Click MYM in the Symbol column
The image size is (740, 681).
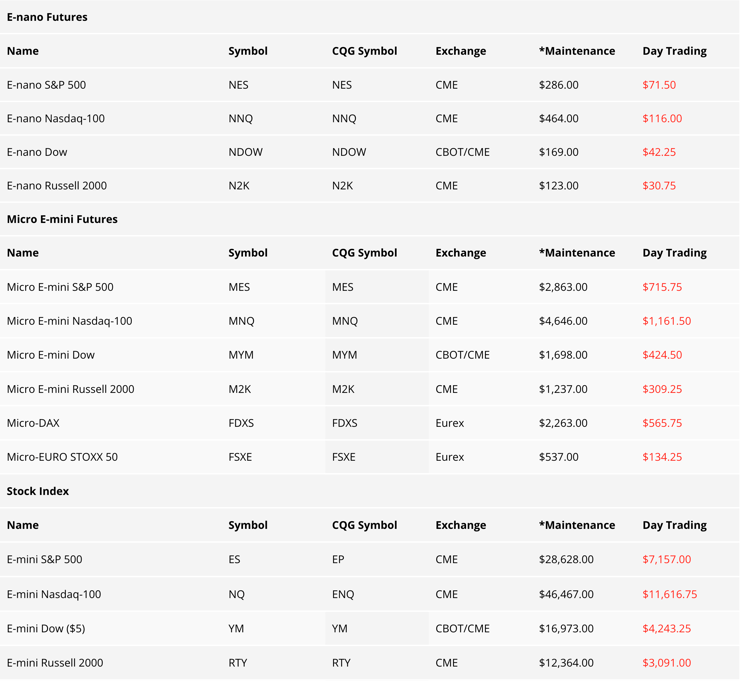[241, 355]
